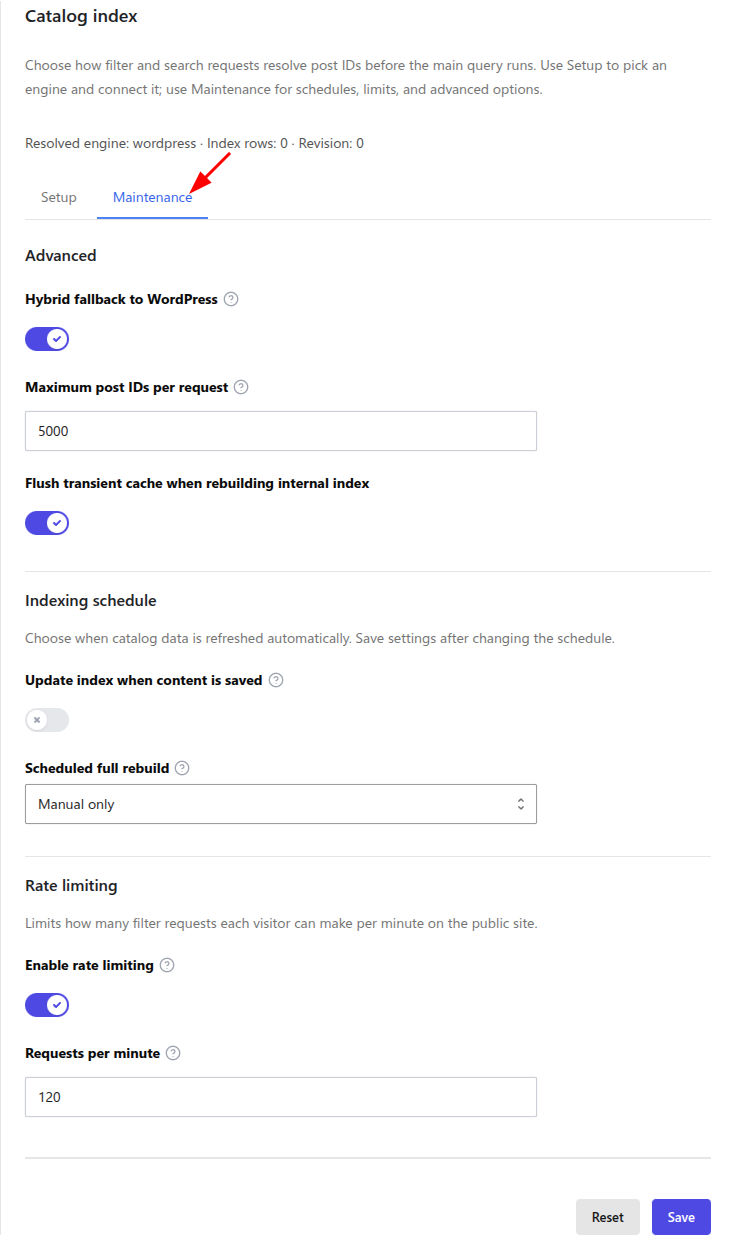Focus the Maximum post IDs input field
The height and width of the screenshot is (1250, 729).
[281, 431]
